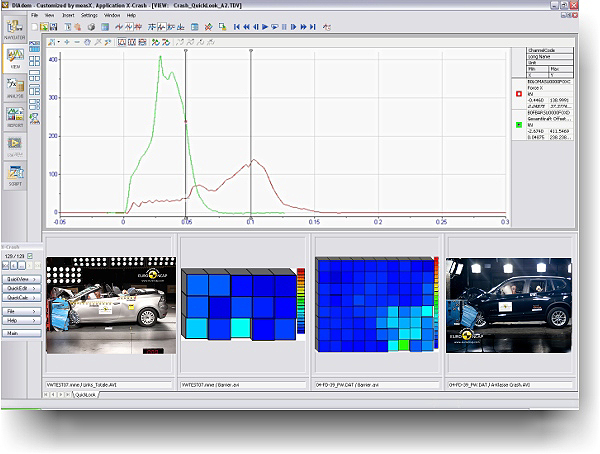Open the NAVIGATOR panel in sidebar
The width and height of the screenshot is (600, 454).
coord(15,29)
